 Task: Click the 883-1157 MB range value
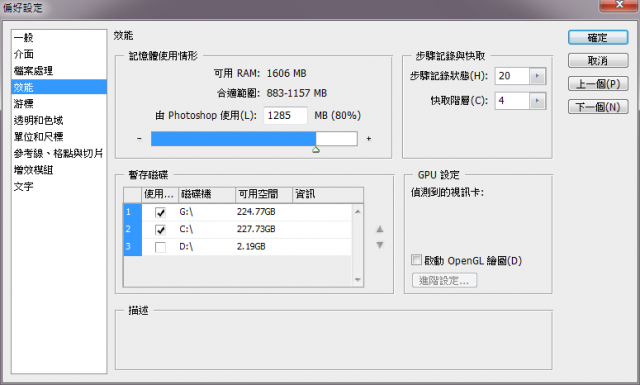(x=297, y=93)
